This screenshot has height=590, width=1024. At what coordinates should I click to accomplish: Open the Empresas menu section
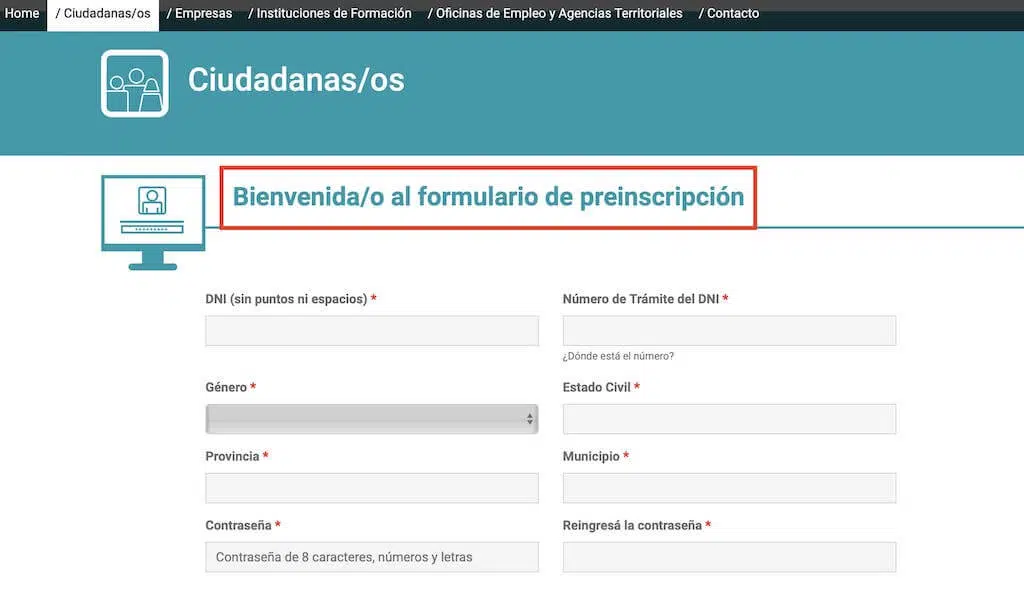(199, 14)
